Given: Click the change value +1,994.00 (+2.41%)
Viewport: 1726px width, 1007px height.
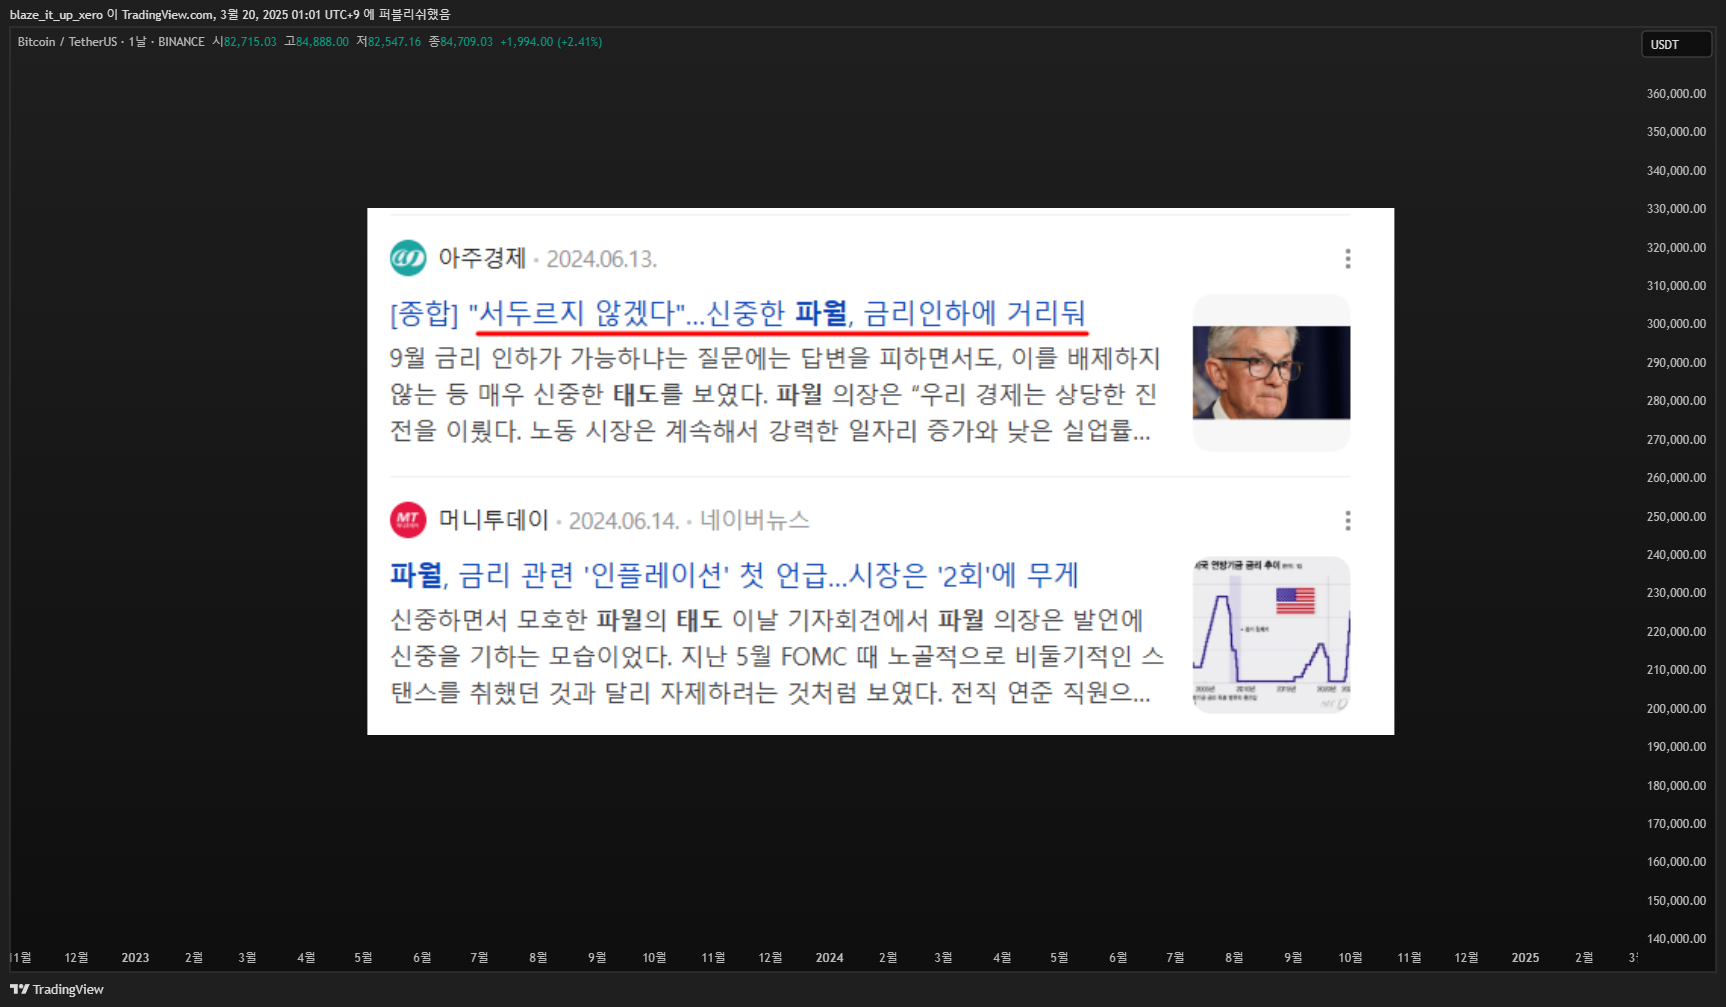Looking at the screenshot, I should pos(551,42).
